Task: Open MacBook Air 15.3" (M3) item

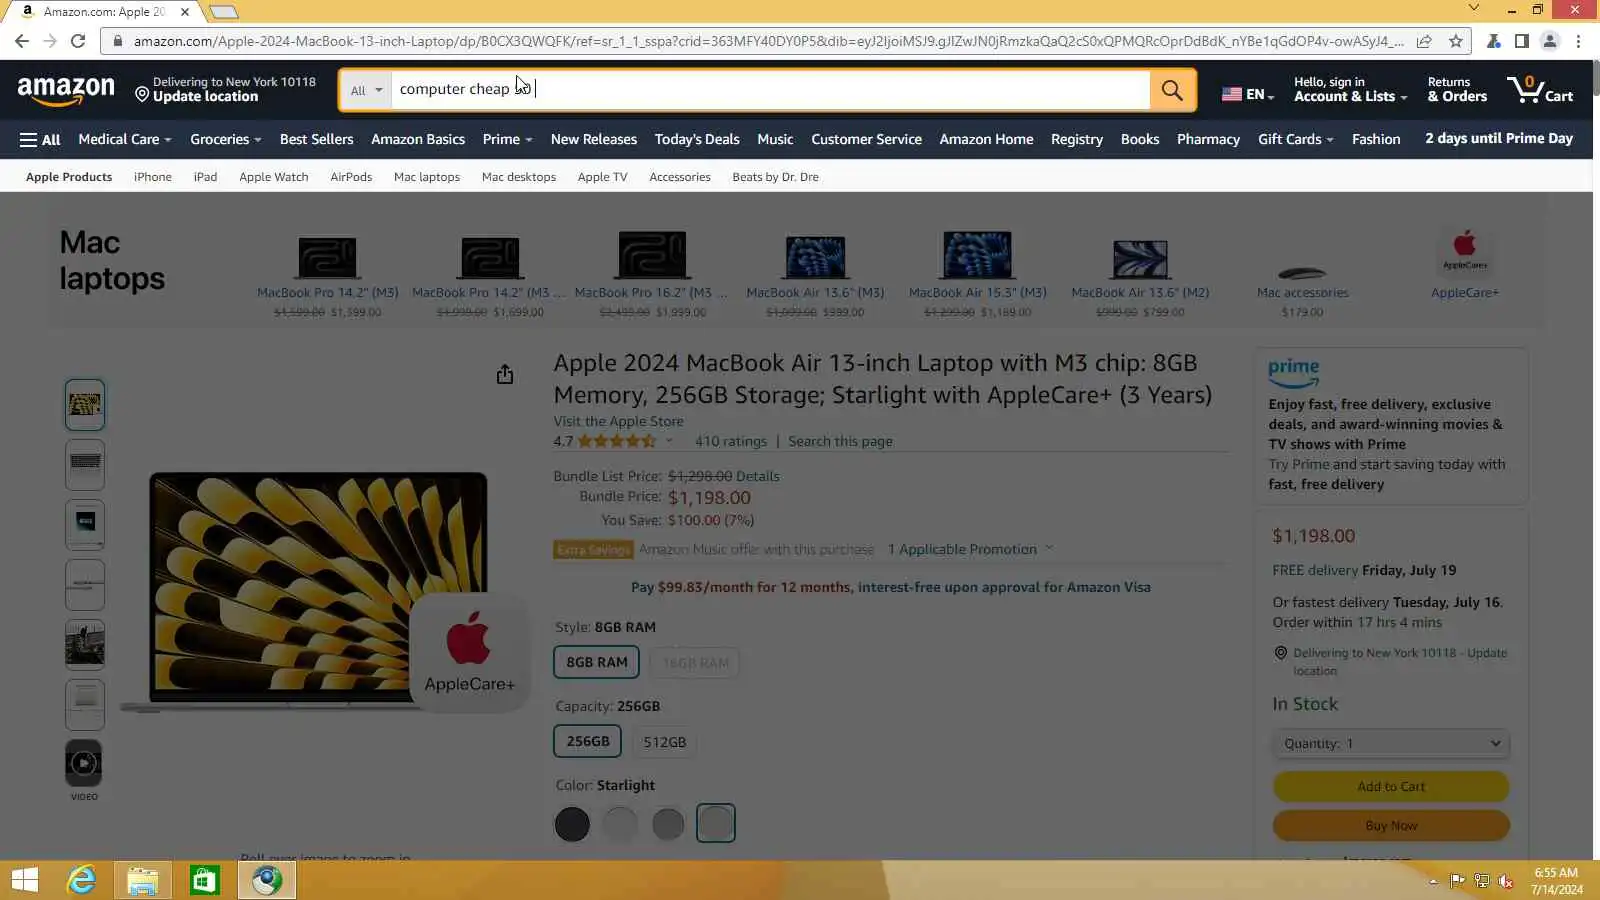Action: pyautogui.click(x=977, y=274)
